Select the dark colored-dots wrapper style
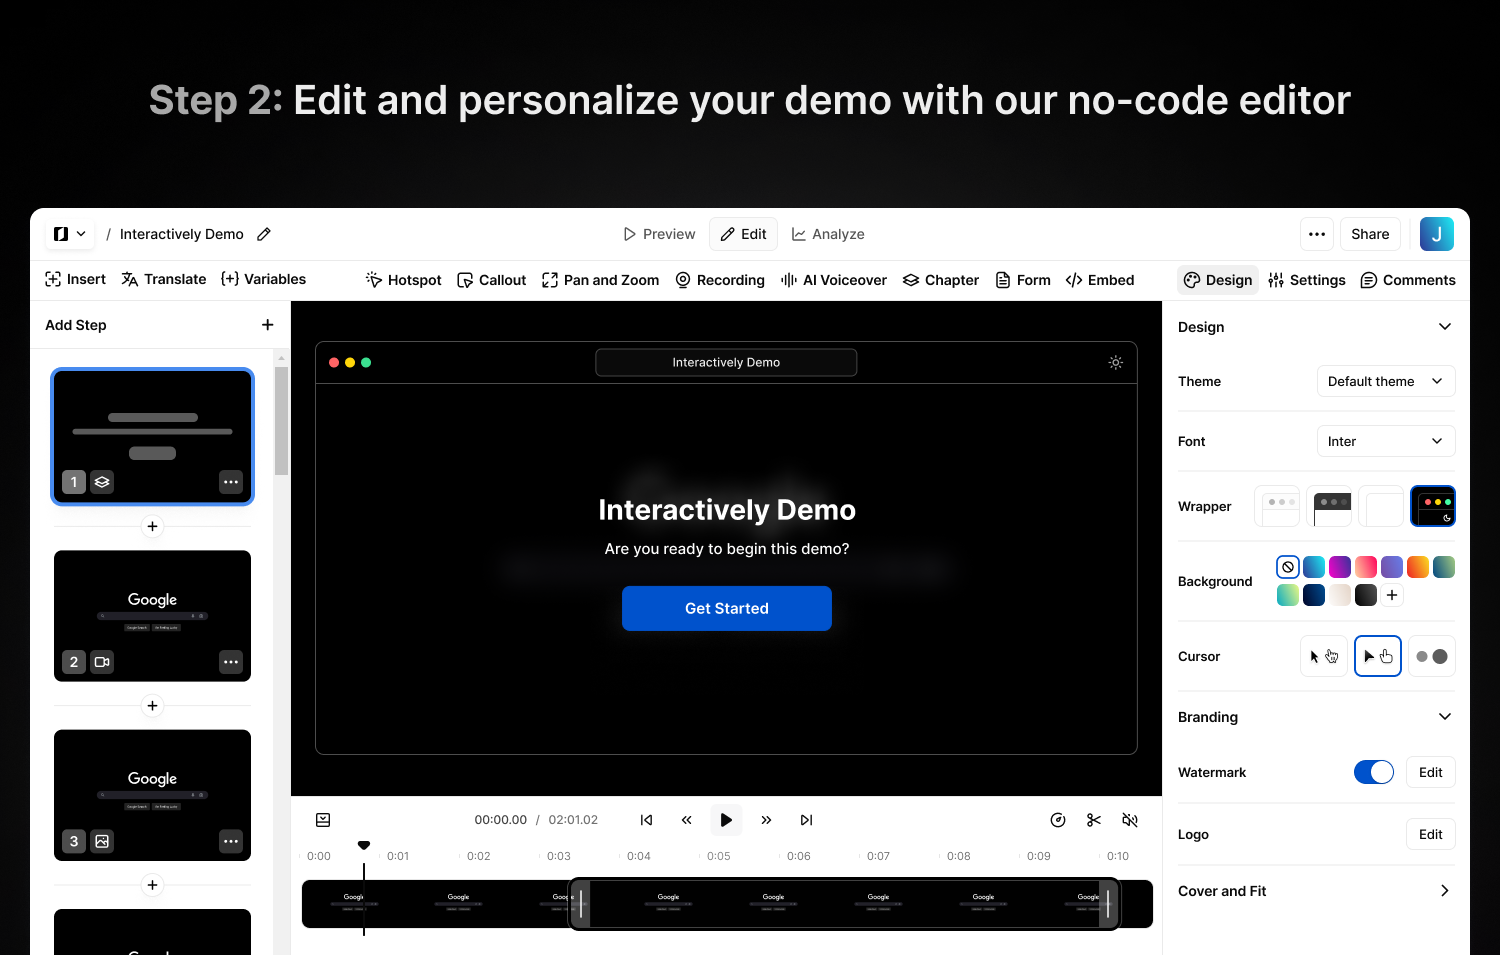The width and height of the screenshot is (1500, 955). pyautogui.click(x=1433, y=506)
